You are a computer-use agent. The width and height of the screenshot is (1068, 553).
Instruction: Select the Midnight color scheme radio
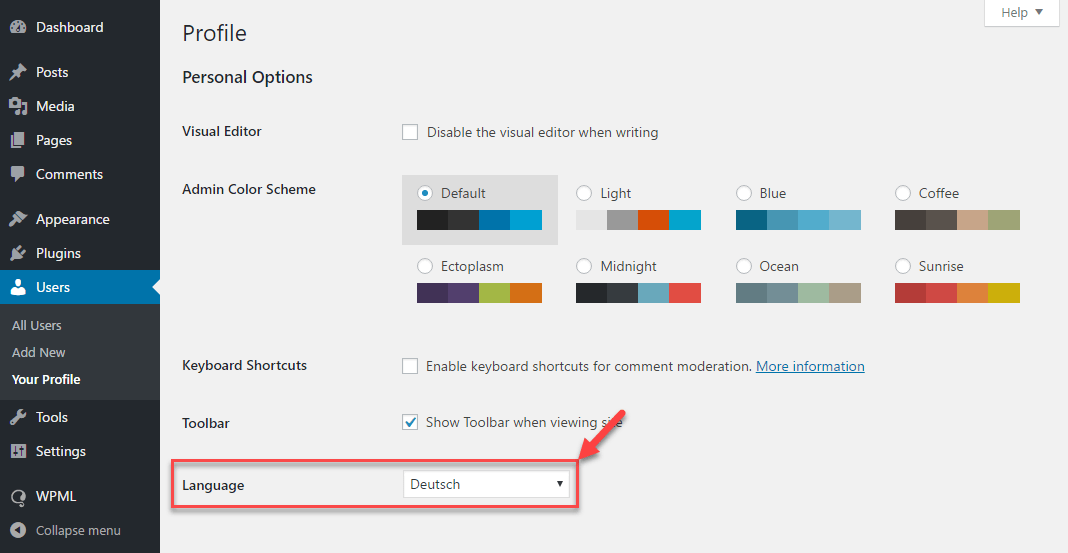click(585, 266)
